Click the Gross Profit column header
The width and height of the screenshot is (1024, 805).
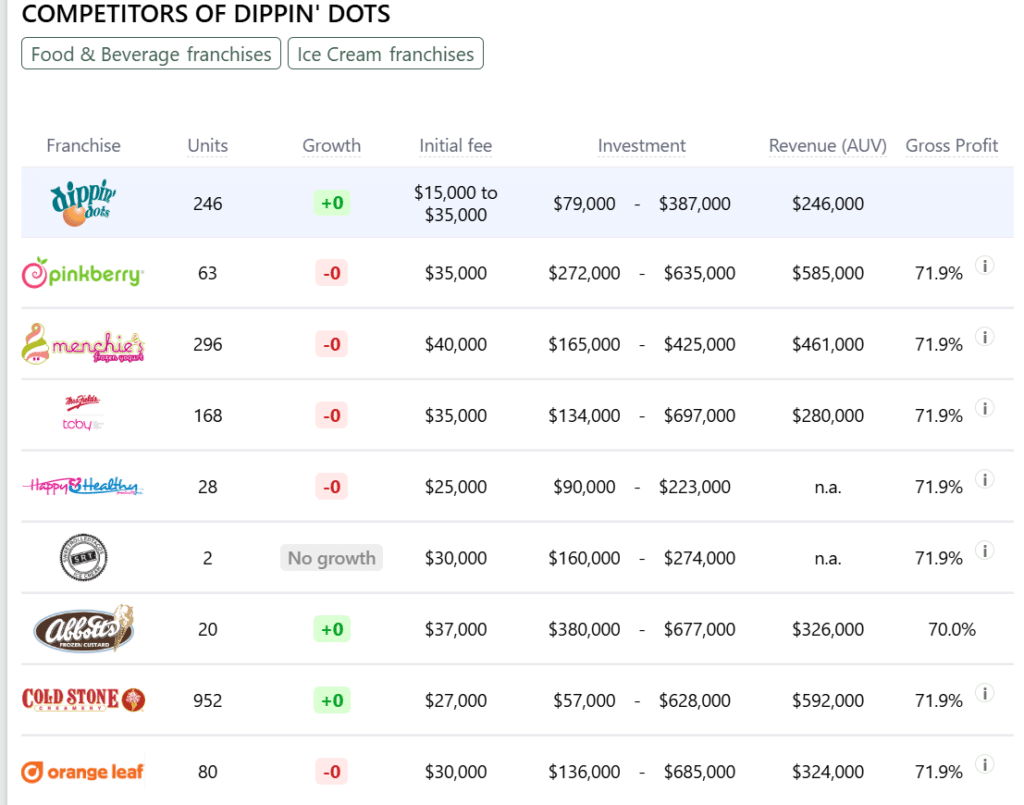point(952,146)
